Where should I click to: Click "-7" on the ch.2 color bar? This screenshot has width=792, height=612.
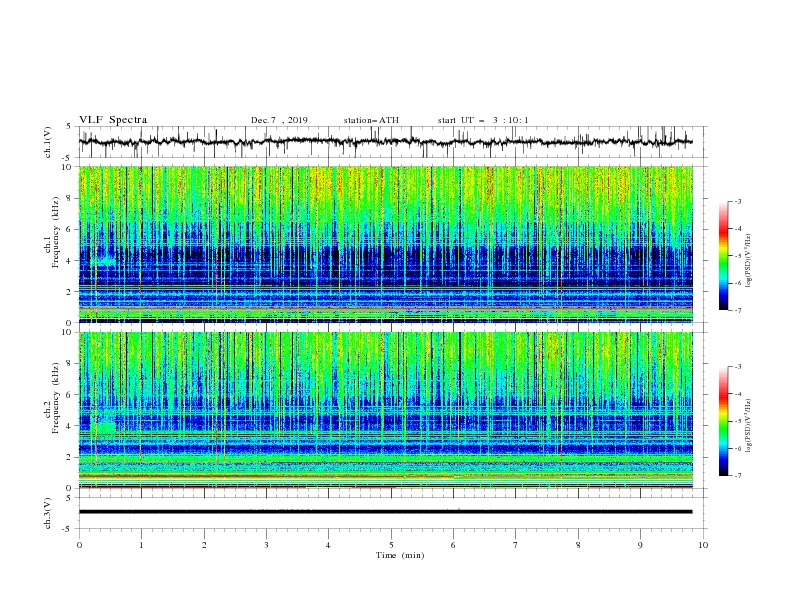pos(737,475)
